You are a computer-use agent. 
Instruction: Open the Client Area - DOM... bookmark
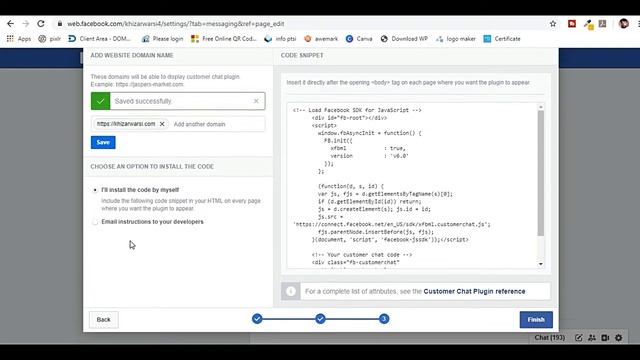tap(99, 39)
